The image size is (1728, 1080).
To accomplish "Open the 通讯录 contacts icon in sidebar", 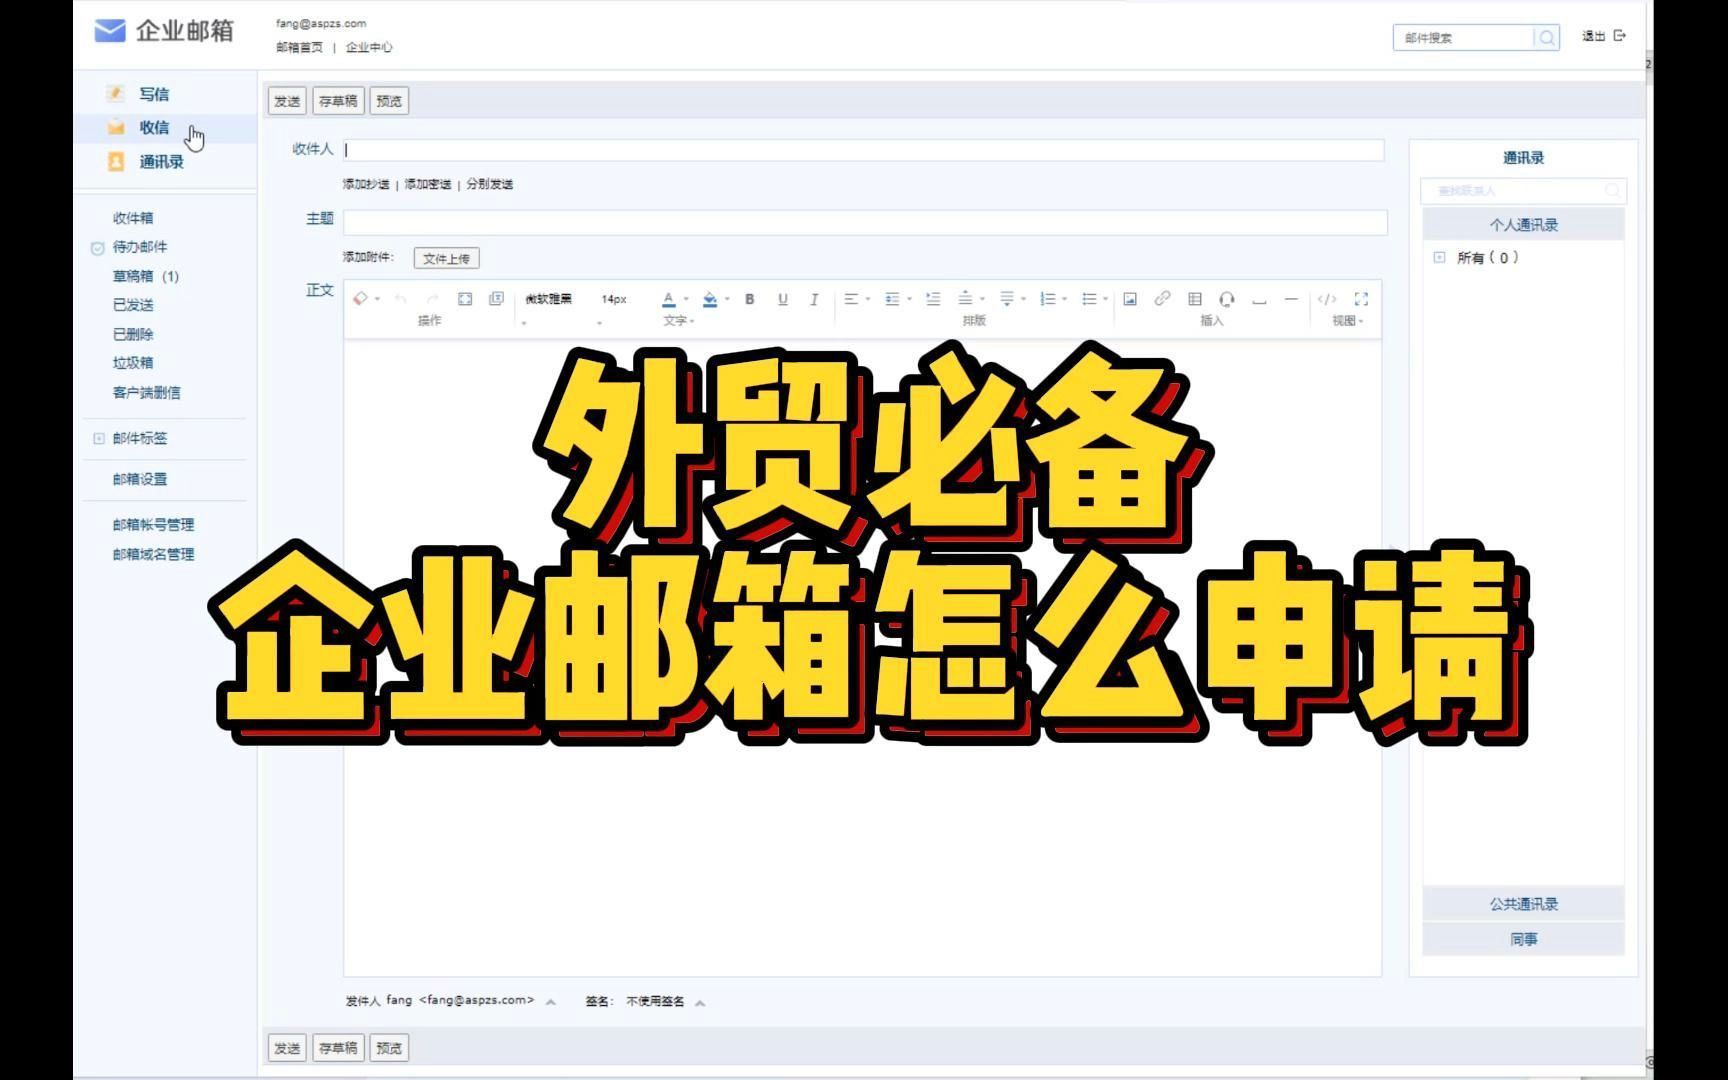I will click(115, 161).
